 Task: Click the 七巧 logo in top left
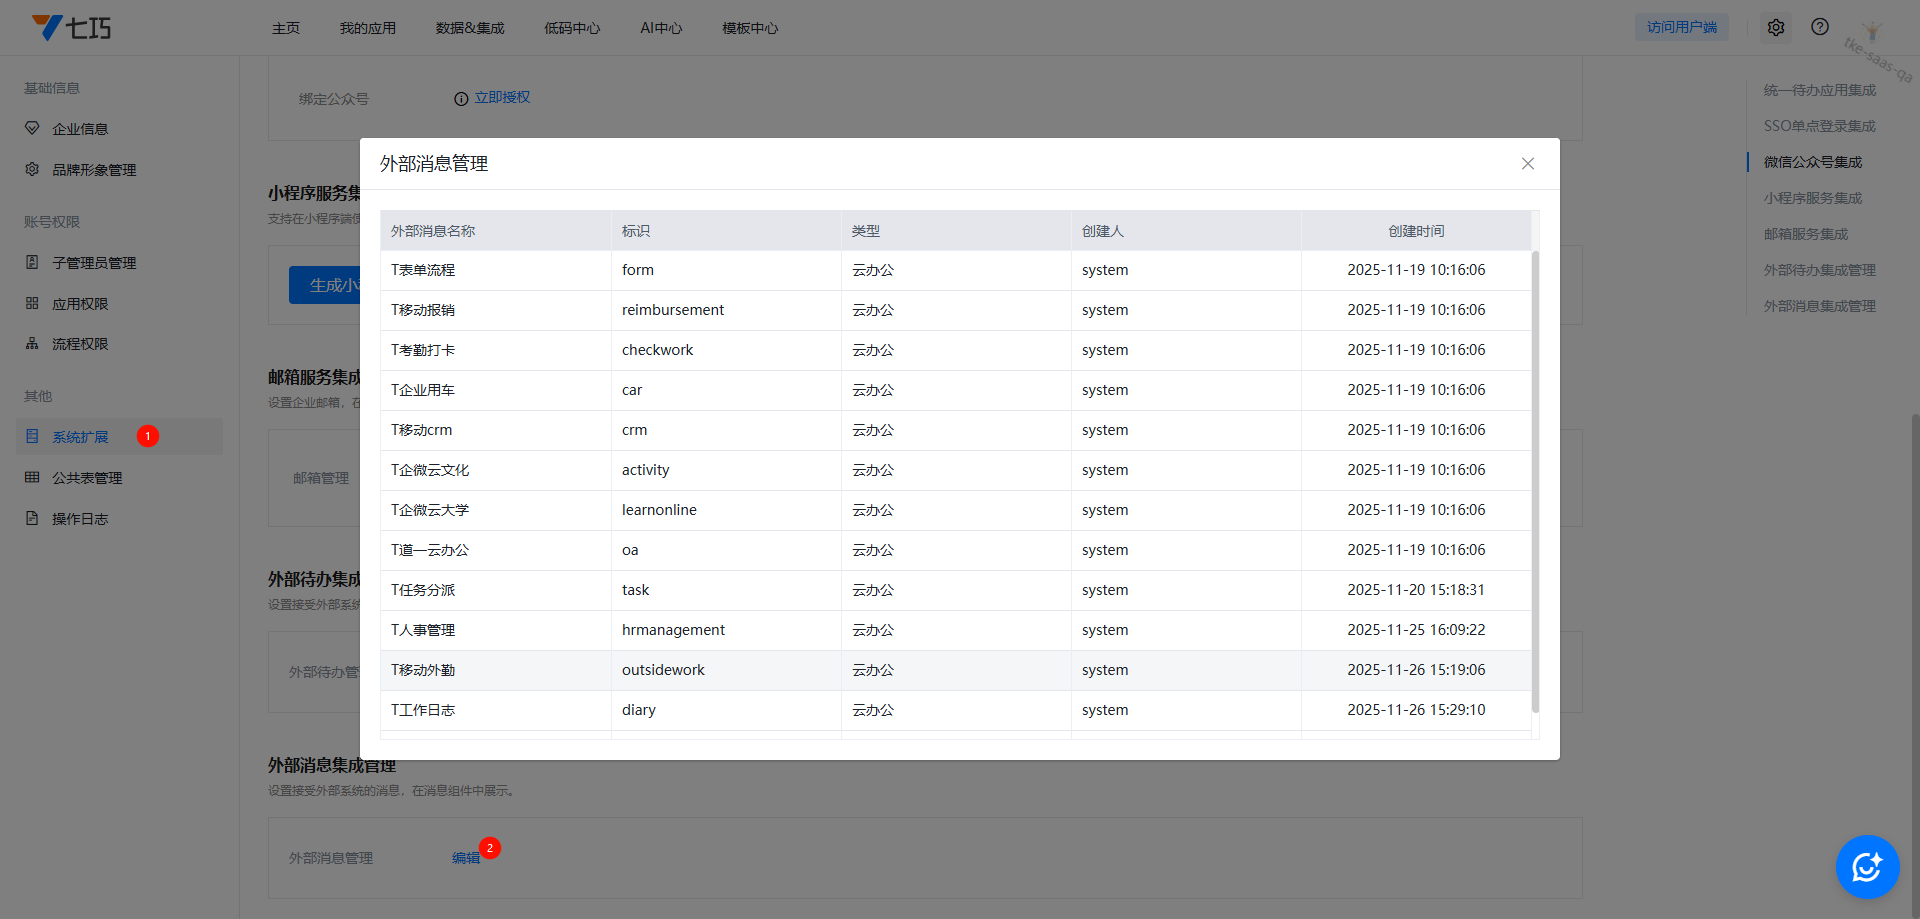click(x=71, y=28)
